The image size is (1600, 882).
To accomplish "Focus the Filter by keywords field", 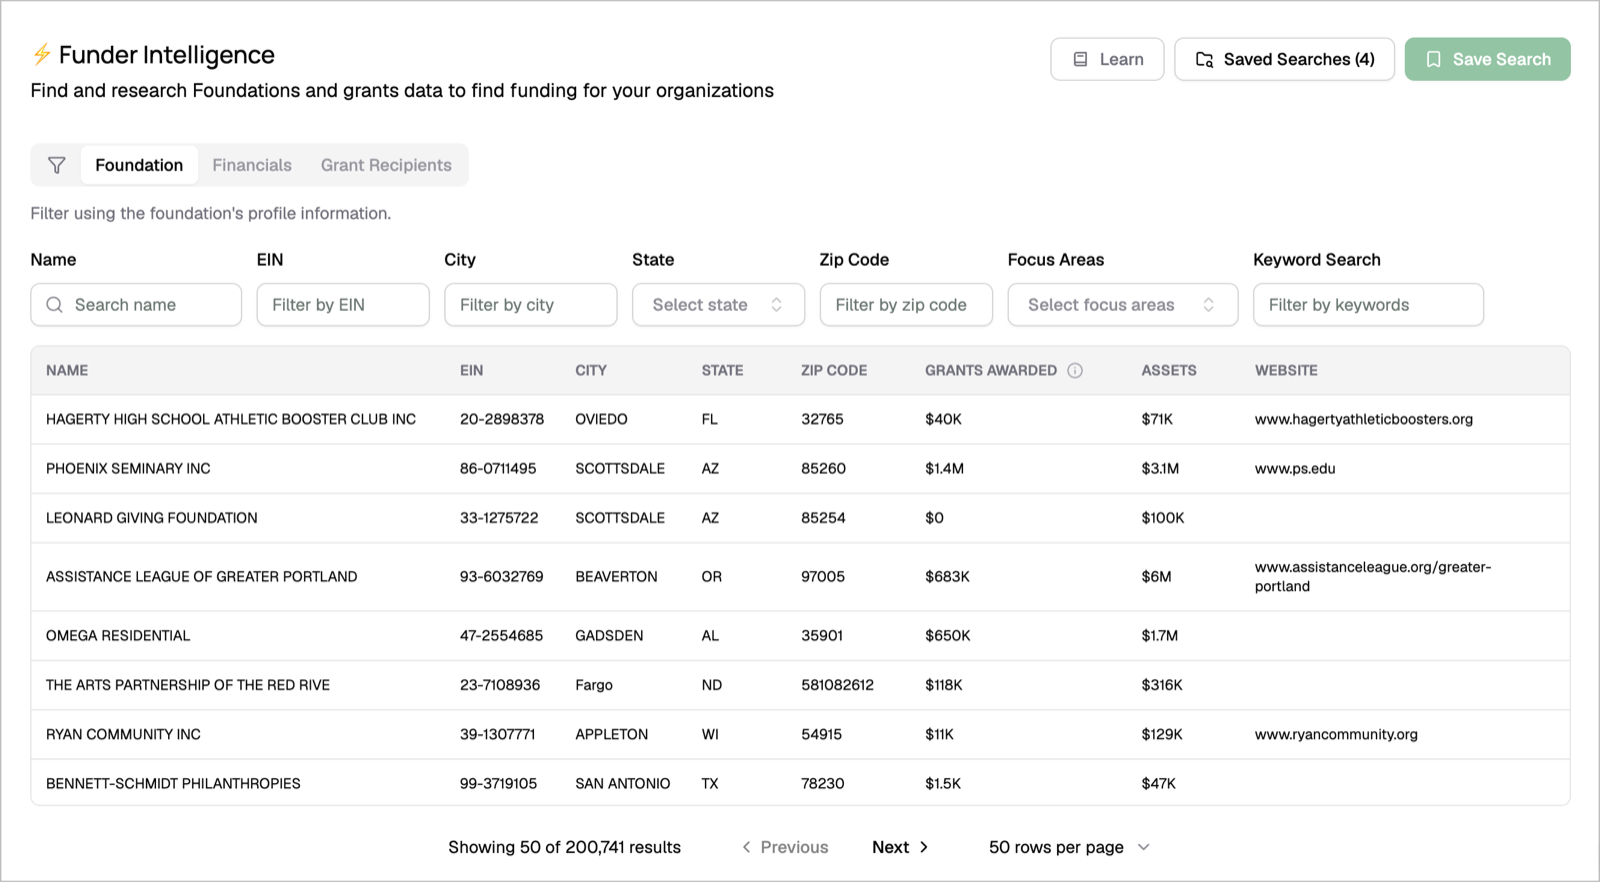I will coord(1368,305).
